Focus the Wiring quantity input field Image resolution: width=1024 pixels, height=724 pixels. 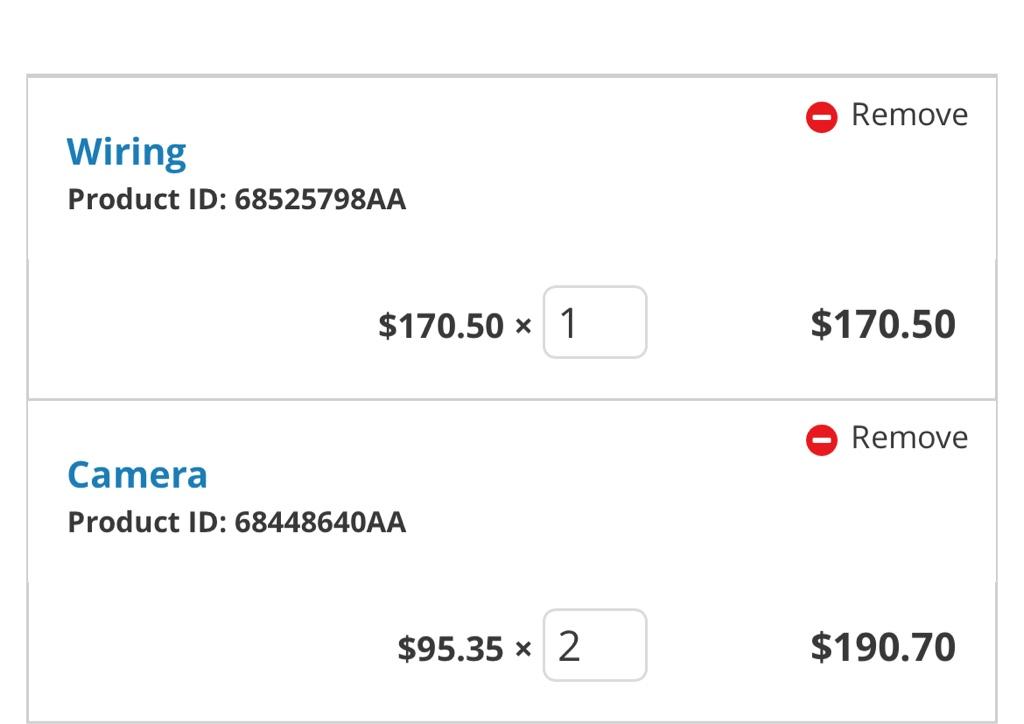595,323
